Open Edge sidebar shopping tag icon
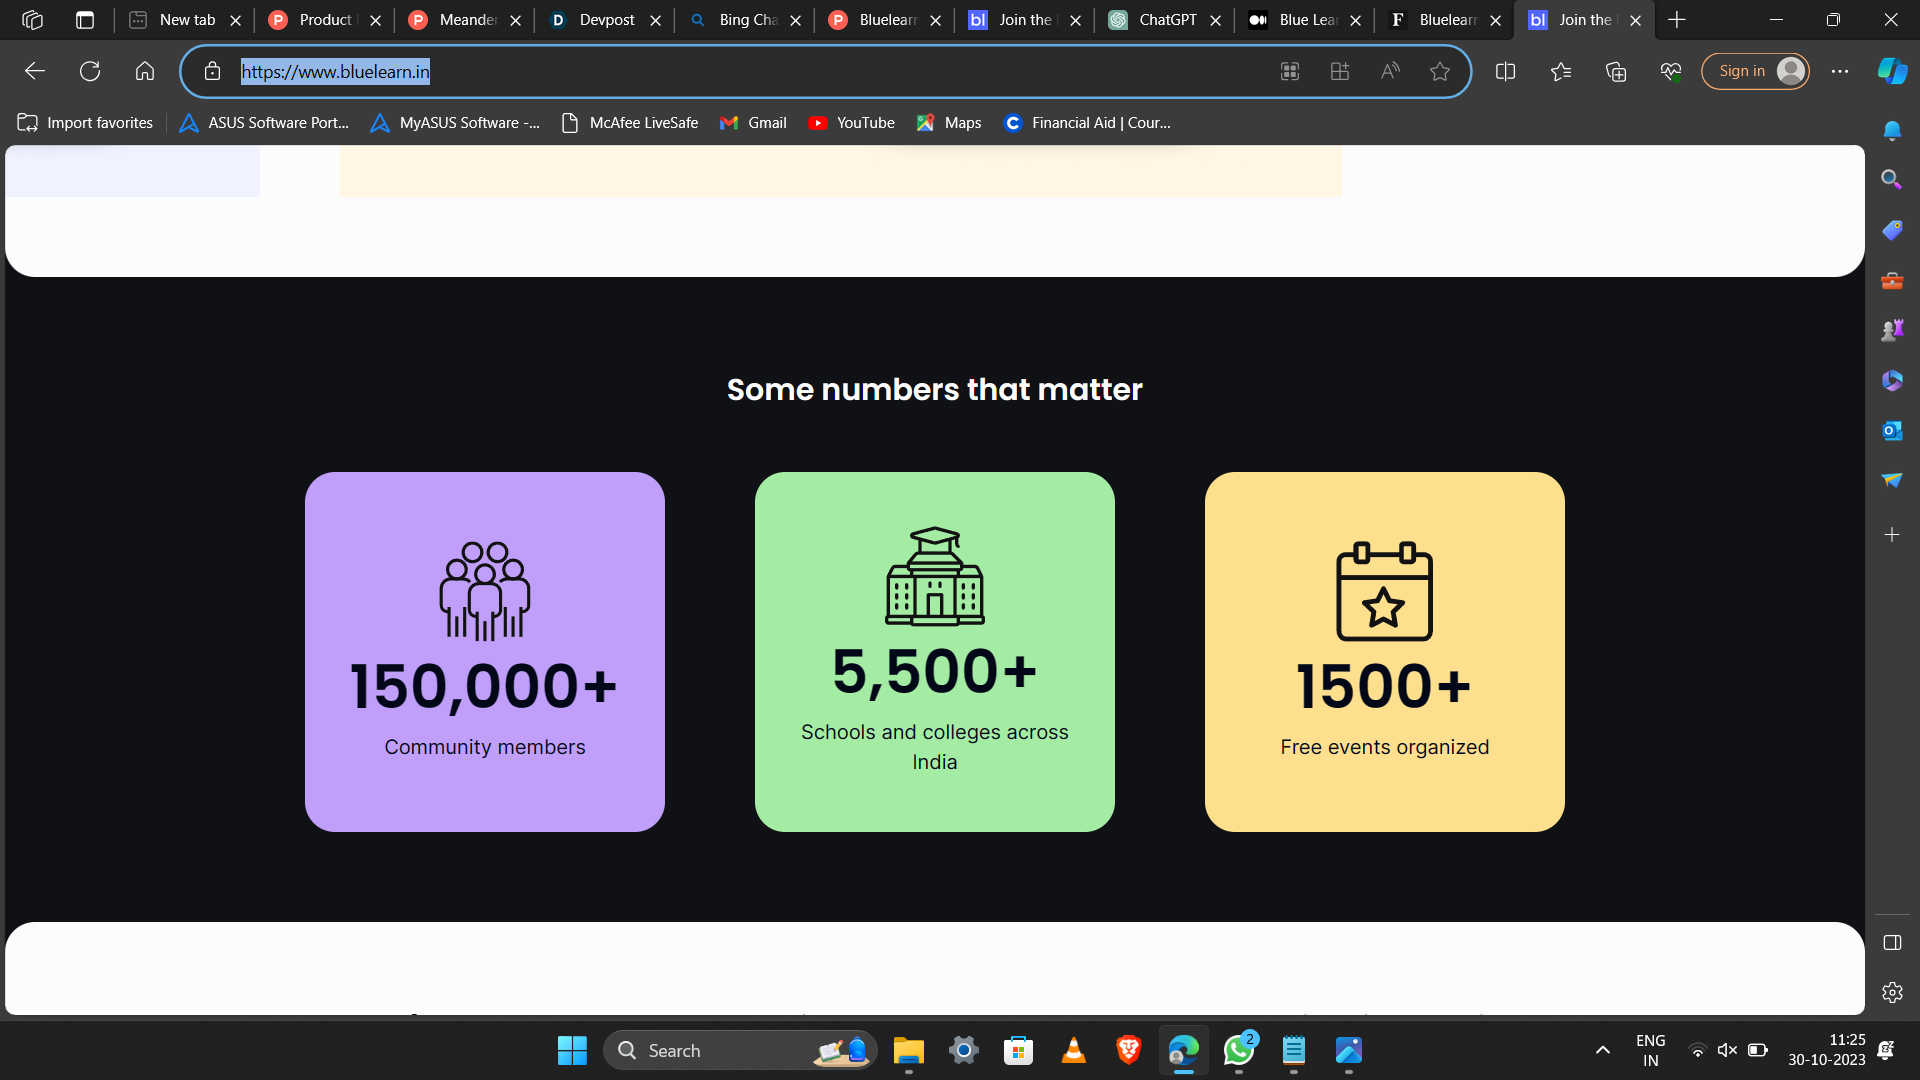This screenshot has height=1080, width=1920. pyautogui.click(x=1892, y=230)
